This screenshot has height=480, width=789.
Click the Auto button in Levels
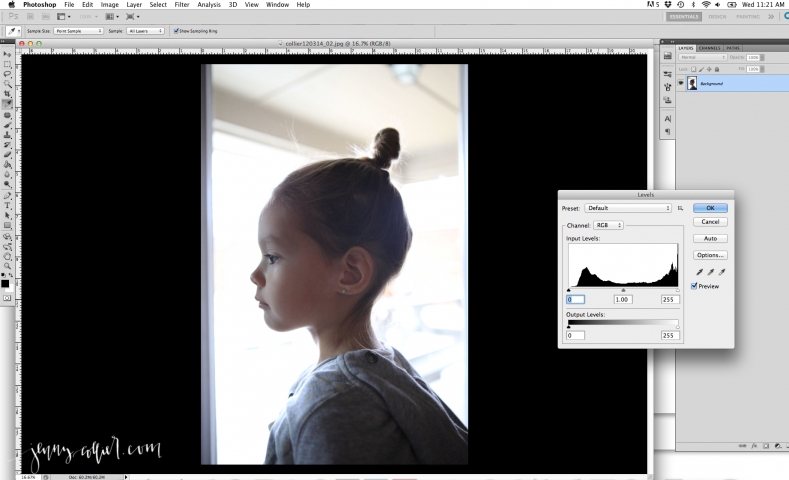[709, 238]
